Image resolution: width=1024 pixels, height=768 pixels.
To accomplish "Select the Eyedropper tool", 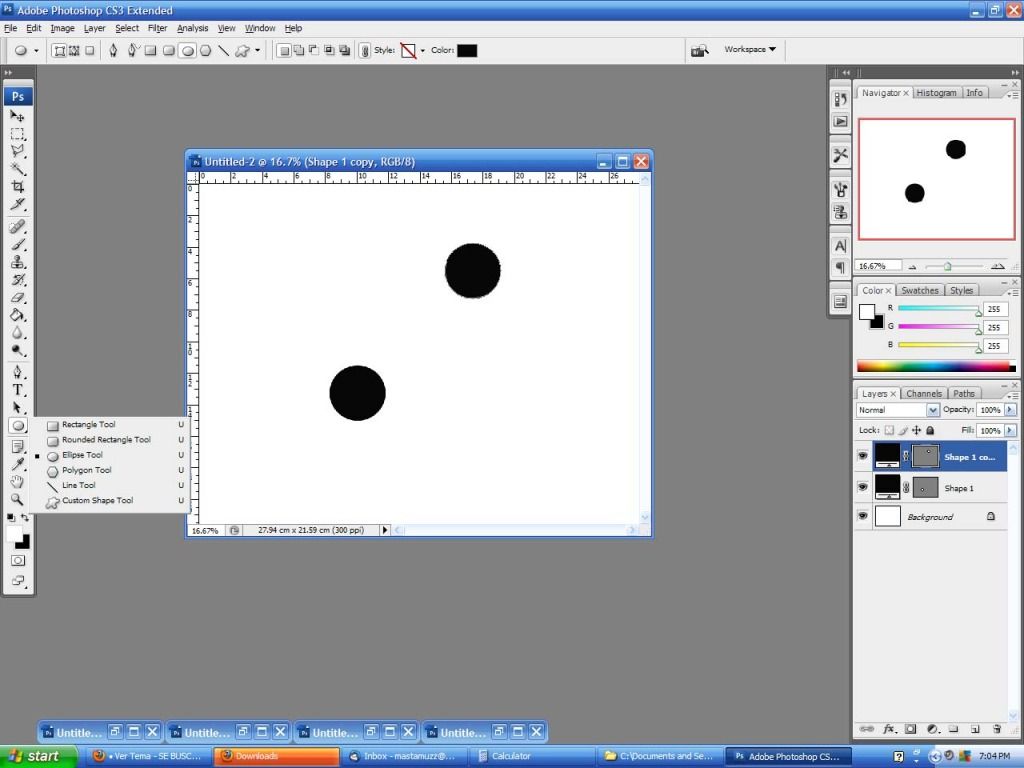I will [18, 464].
